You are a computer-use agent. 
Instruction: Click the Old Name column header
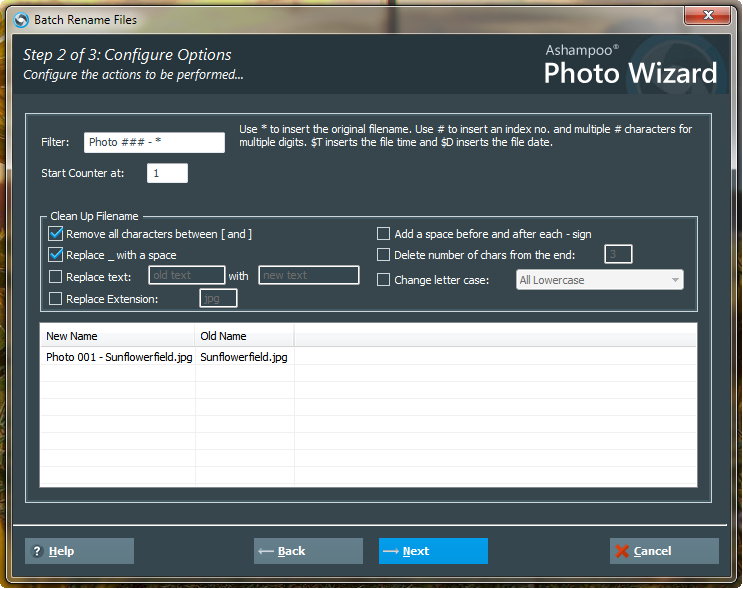point(244,336)
